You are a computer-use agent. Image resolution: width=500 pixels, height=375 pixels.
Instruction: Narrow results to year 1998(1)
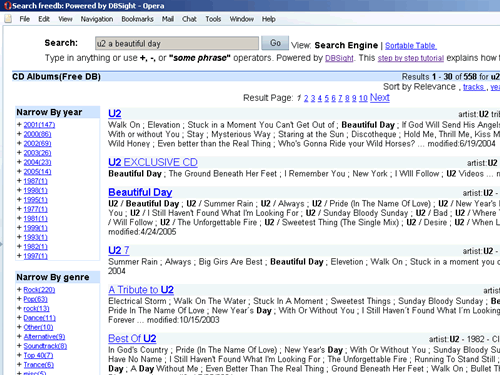click(x=36, y=190)
